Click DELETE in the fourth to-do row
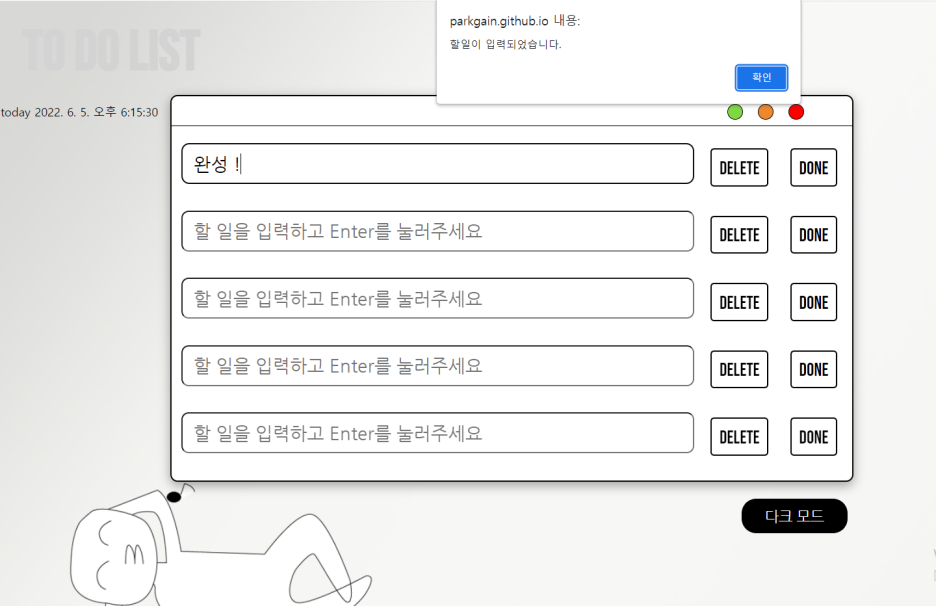The image size is (936, 606). tap(739, 370)
